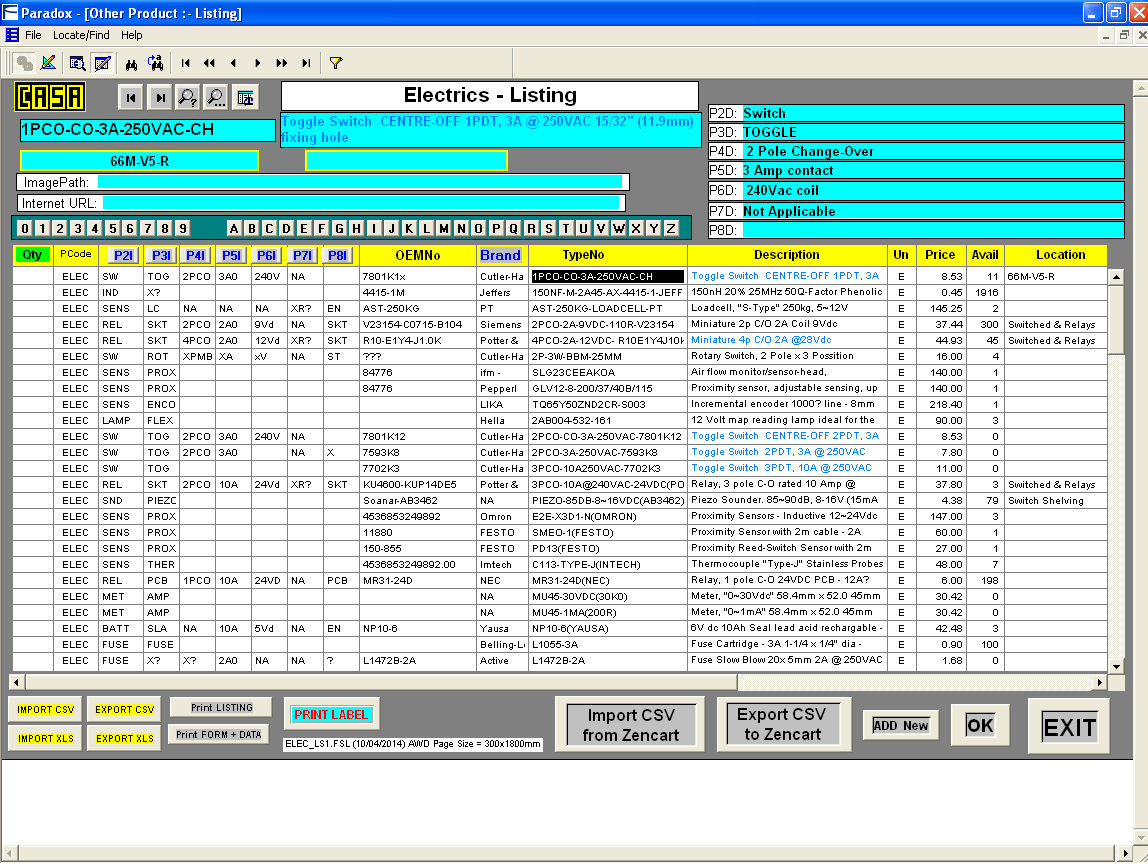Select digit filter button 5
Image resolution: width=1148 pixels, height=864 pixels.
113,228
